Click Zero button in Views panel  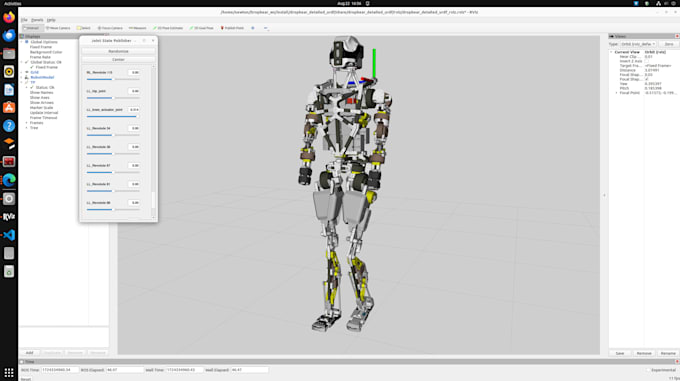pyautogui.click(x=669, y=44)
